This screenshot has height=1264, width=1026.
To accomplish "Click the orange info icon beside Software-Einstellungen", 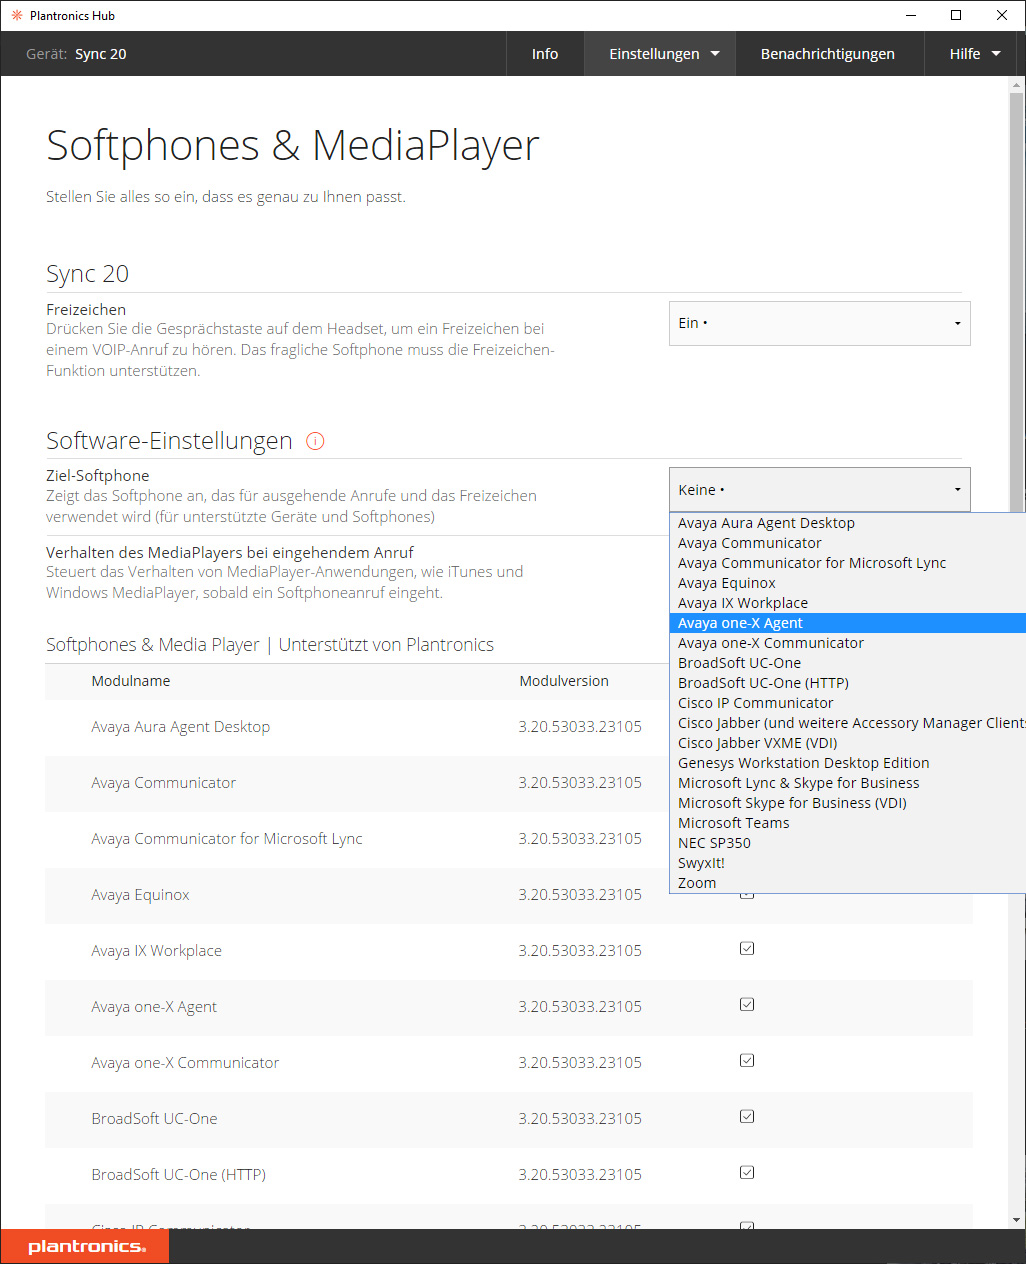I will pyautogui.click(x=315, y=441).
